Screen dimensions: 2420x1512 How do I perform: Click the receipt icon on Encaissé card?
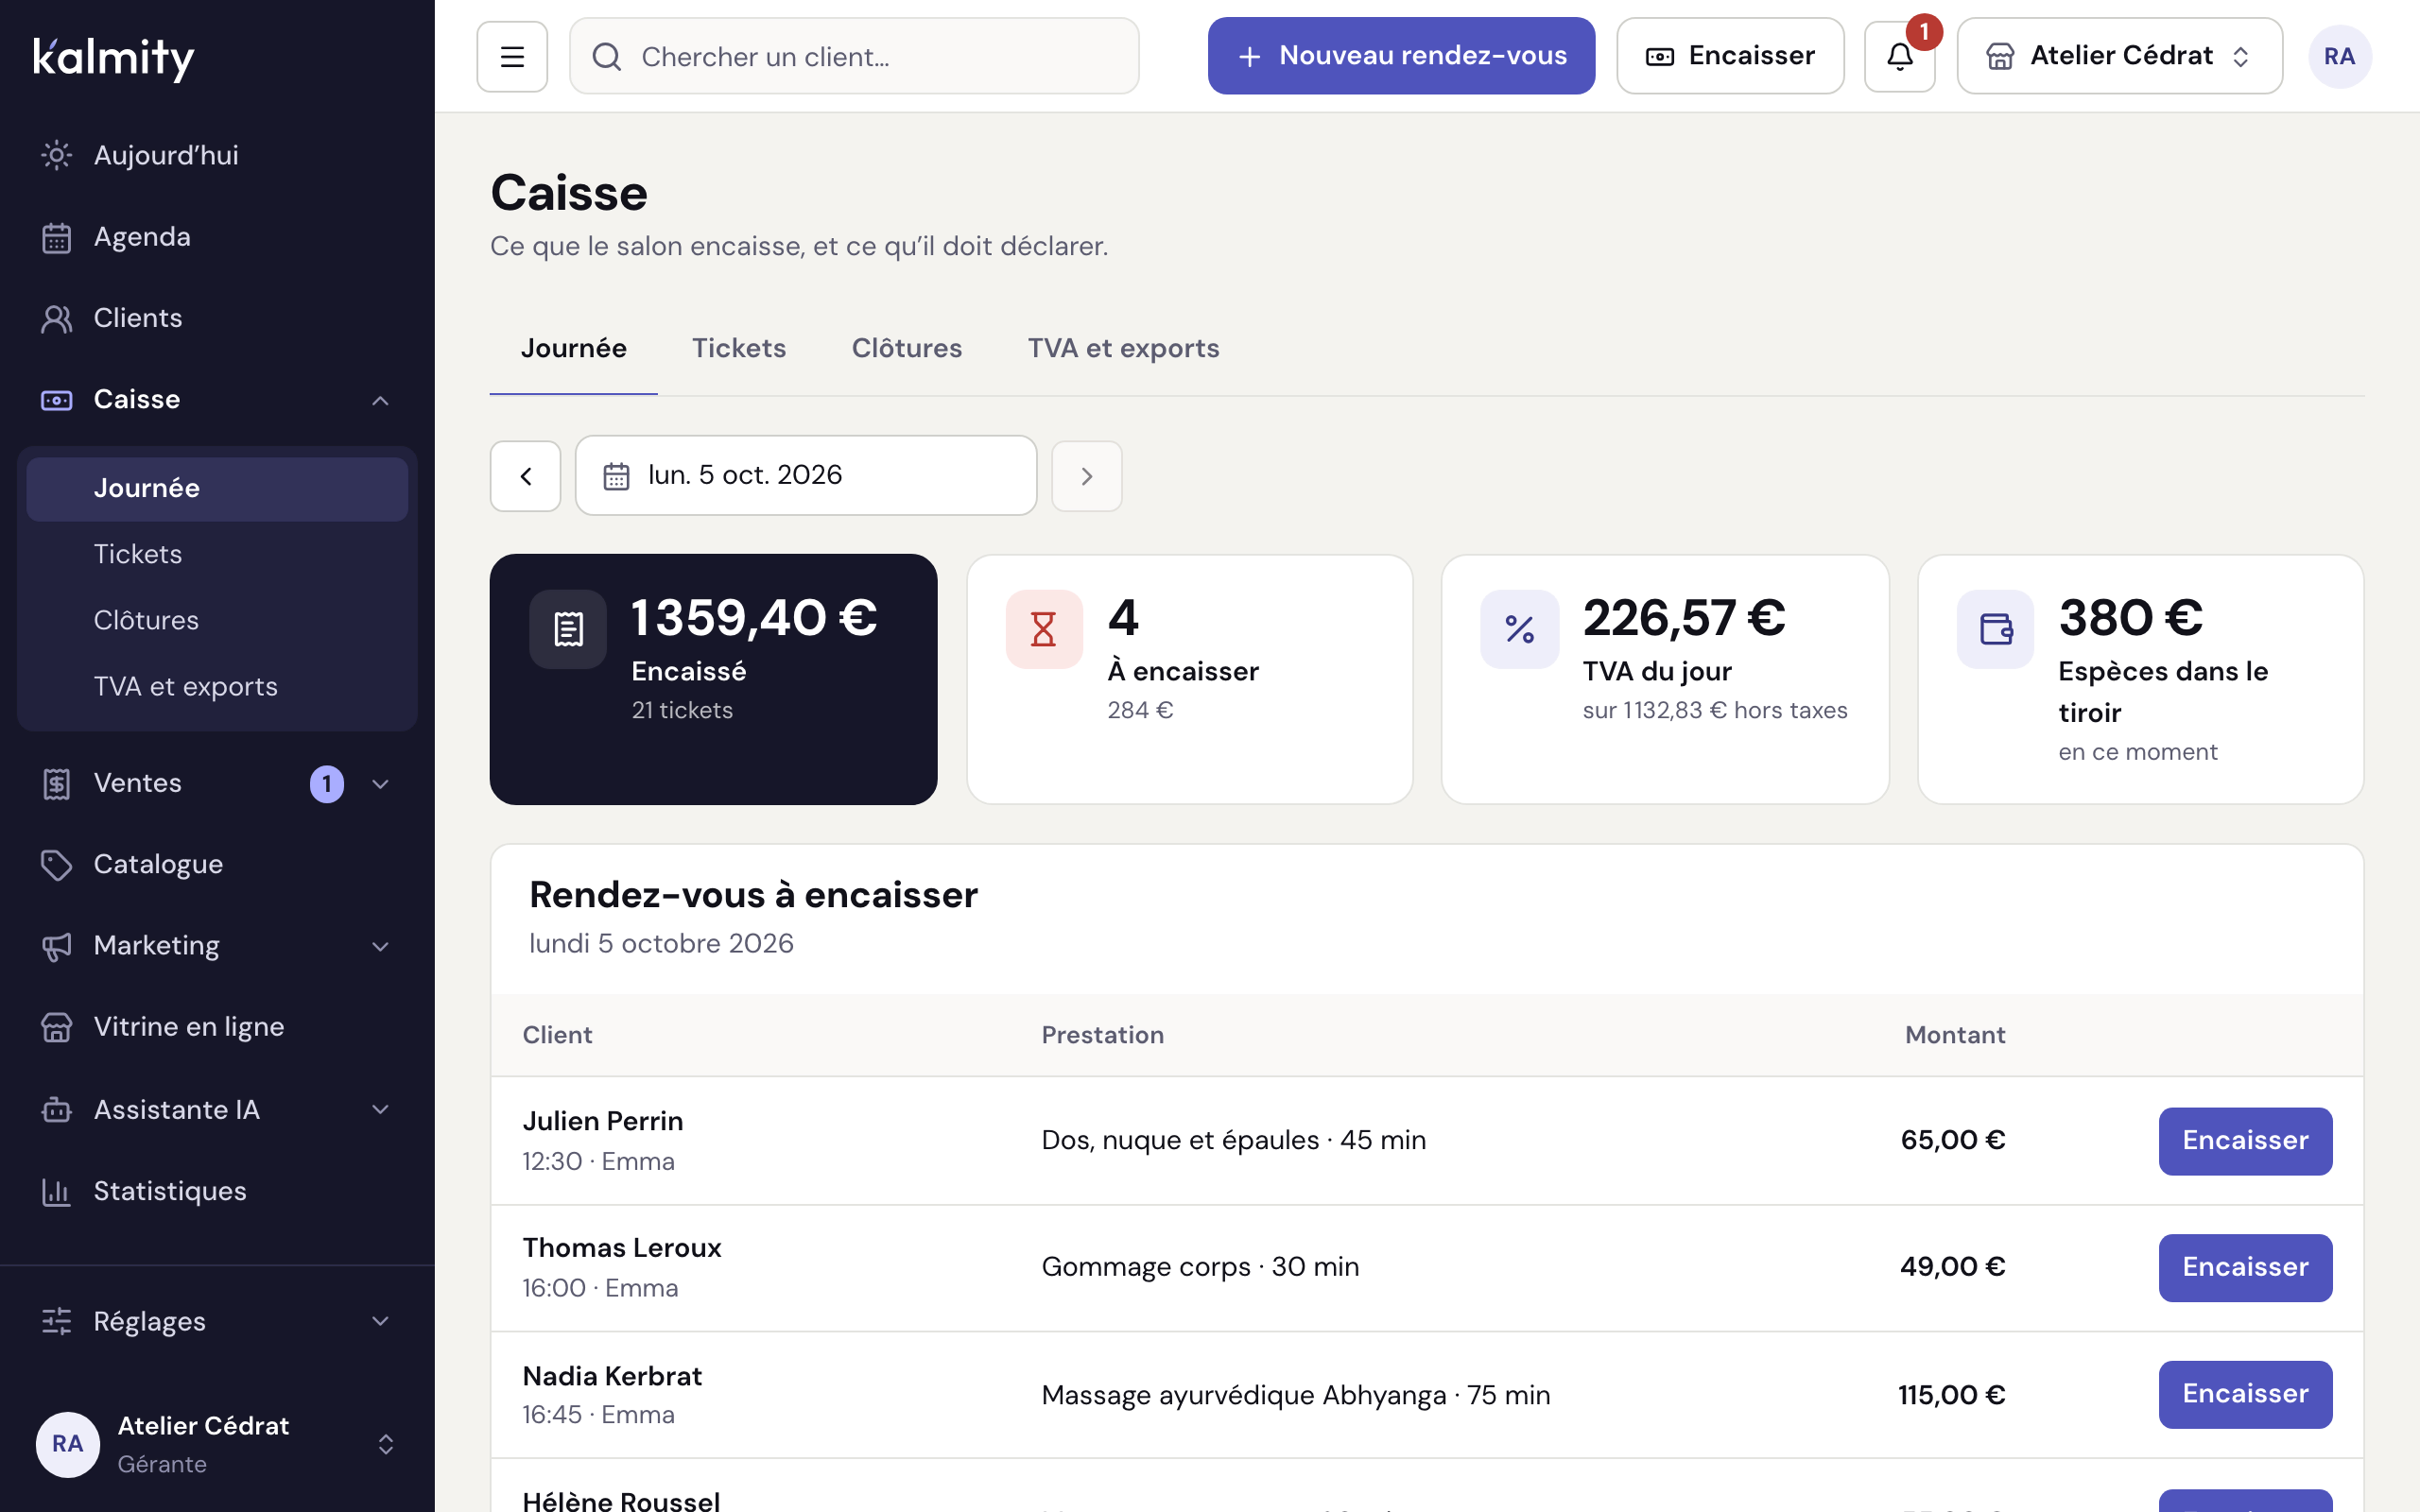(x=568, y=629)
